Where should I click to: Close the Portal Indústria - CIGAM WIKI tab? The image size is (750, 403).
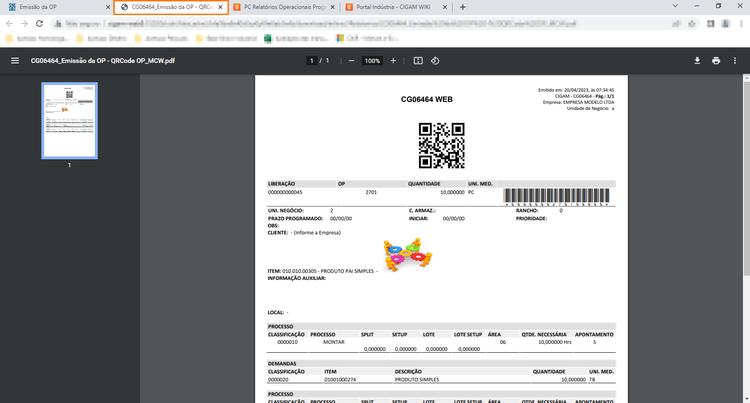(445, 7)
